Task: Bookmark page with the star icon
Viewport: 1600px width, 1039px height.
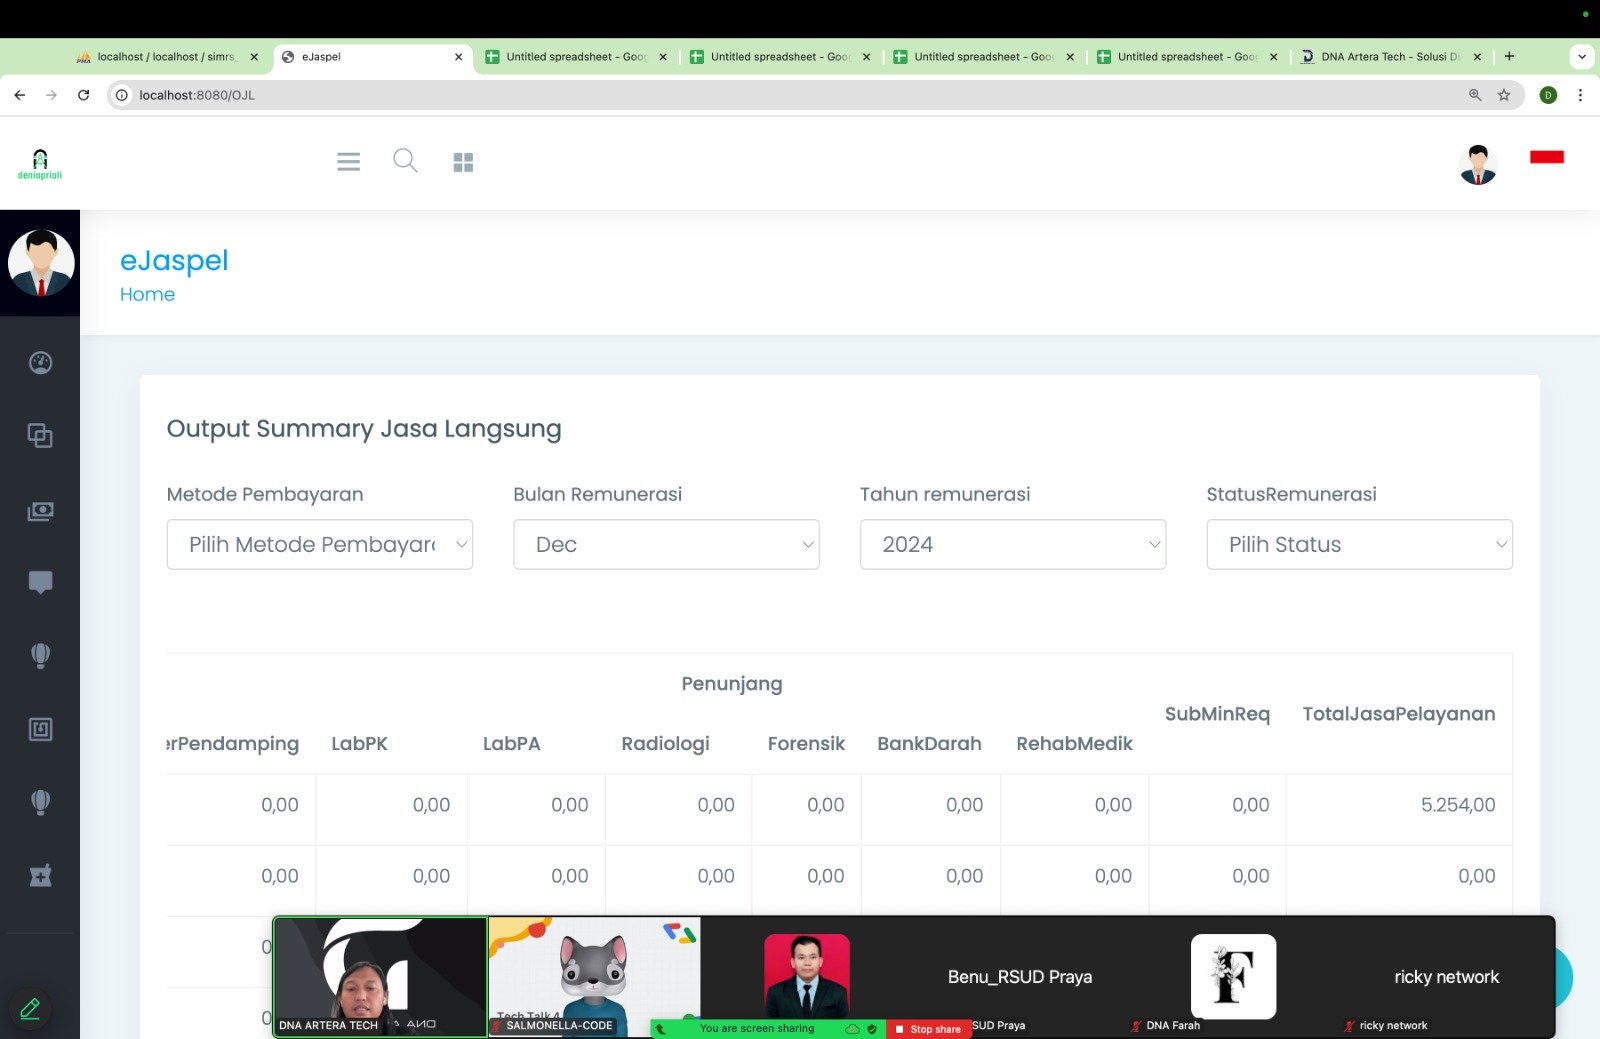Action: pos(1503,95)
